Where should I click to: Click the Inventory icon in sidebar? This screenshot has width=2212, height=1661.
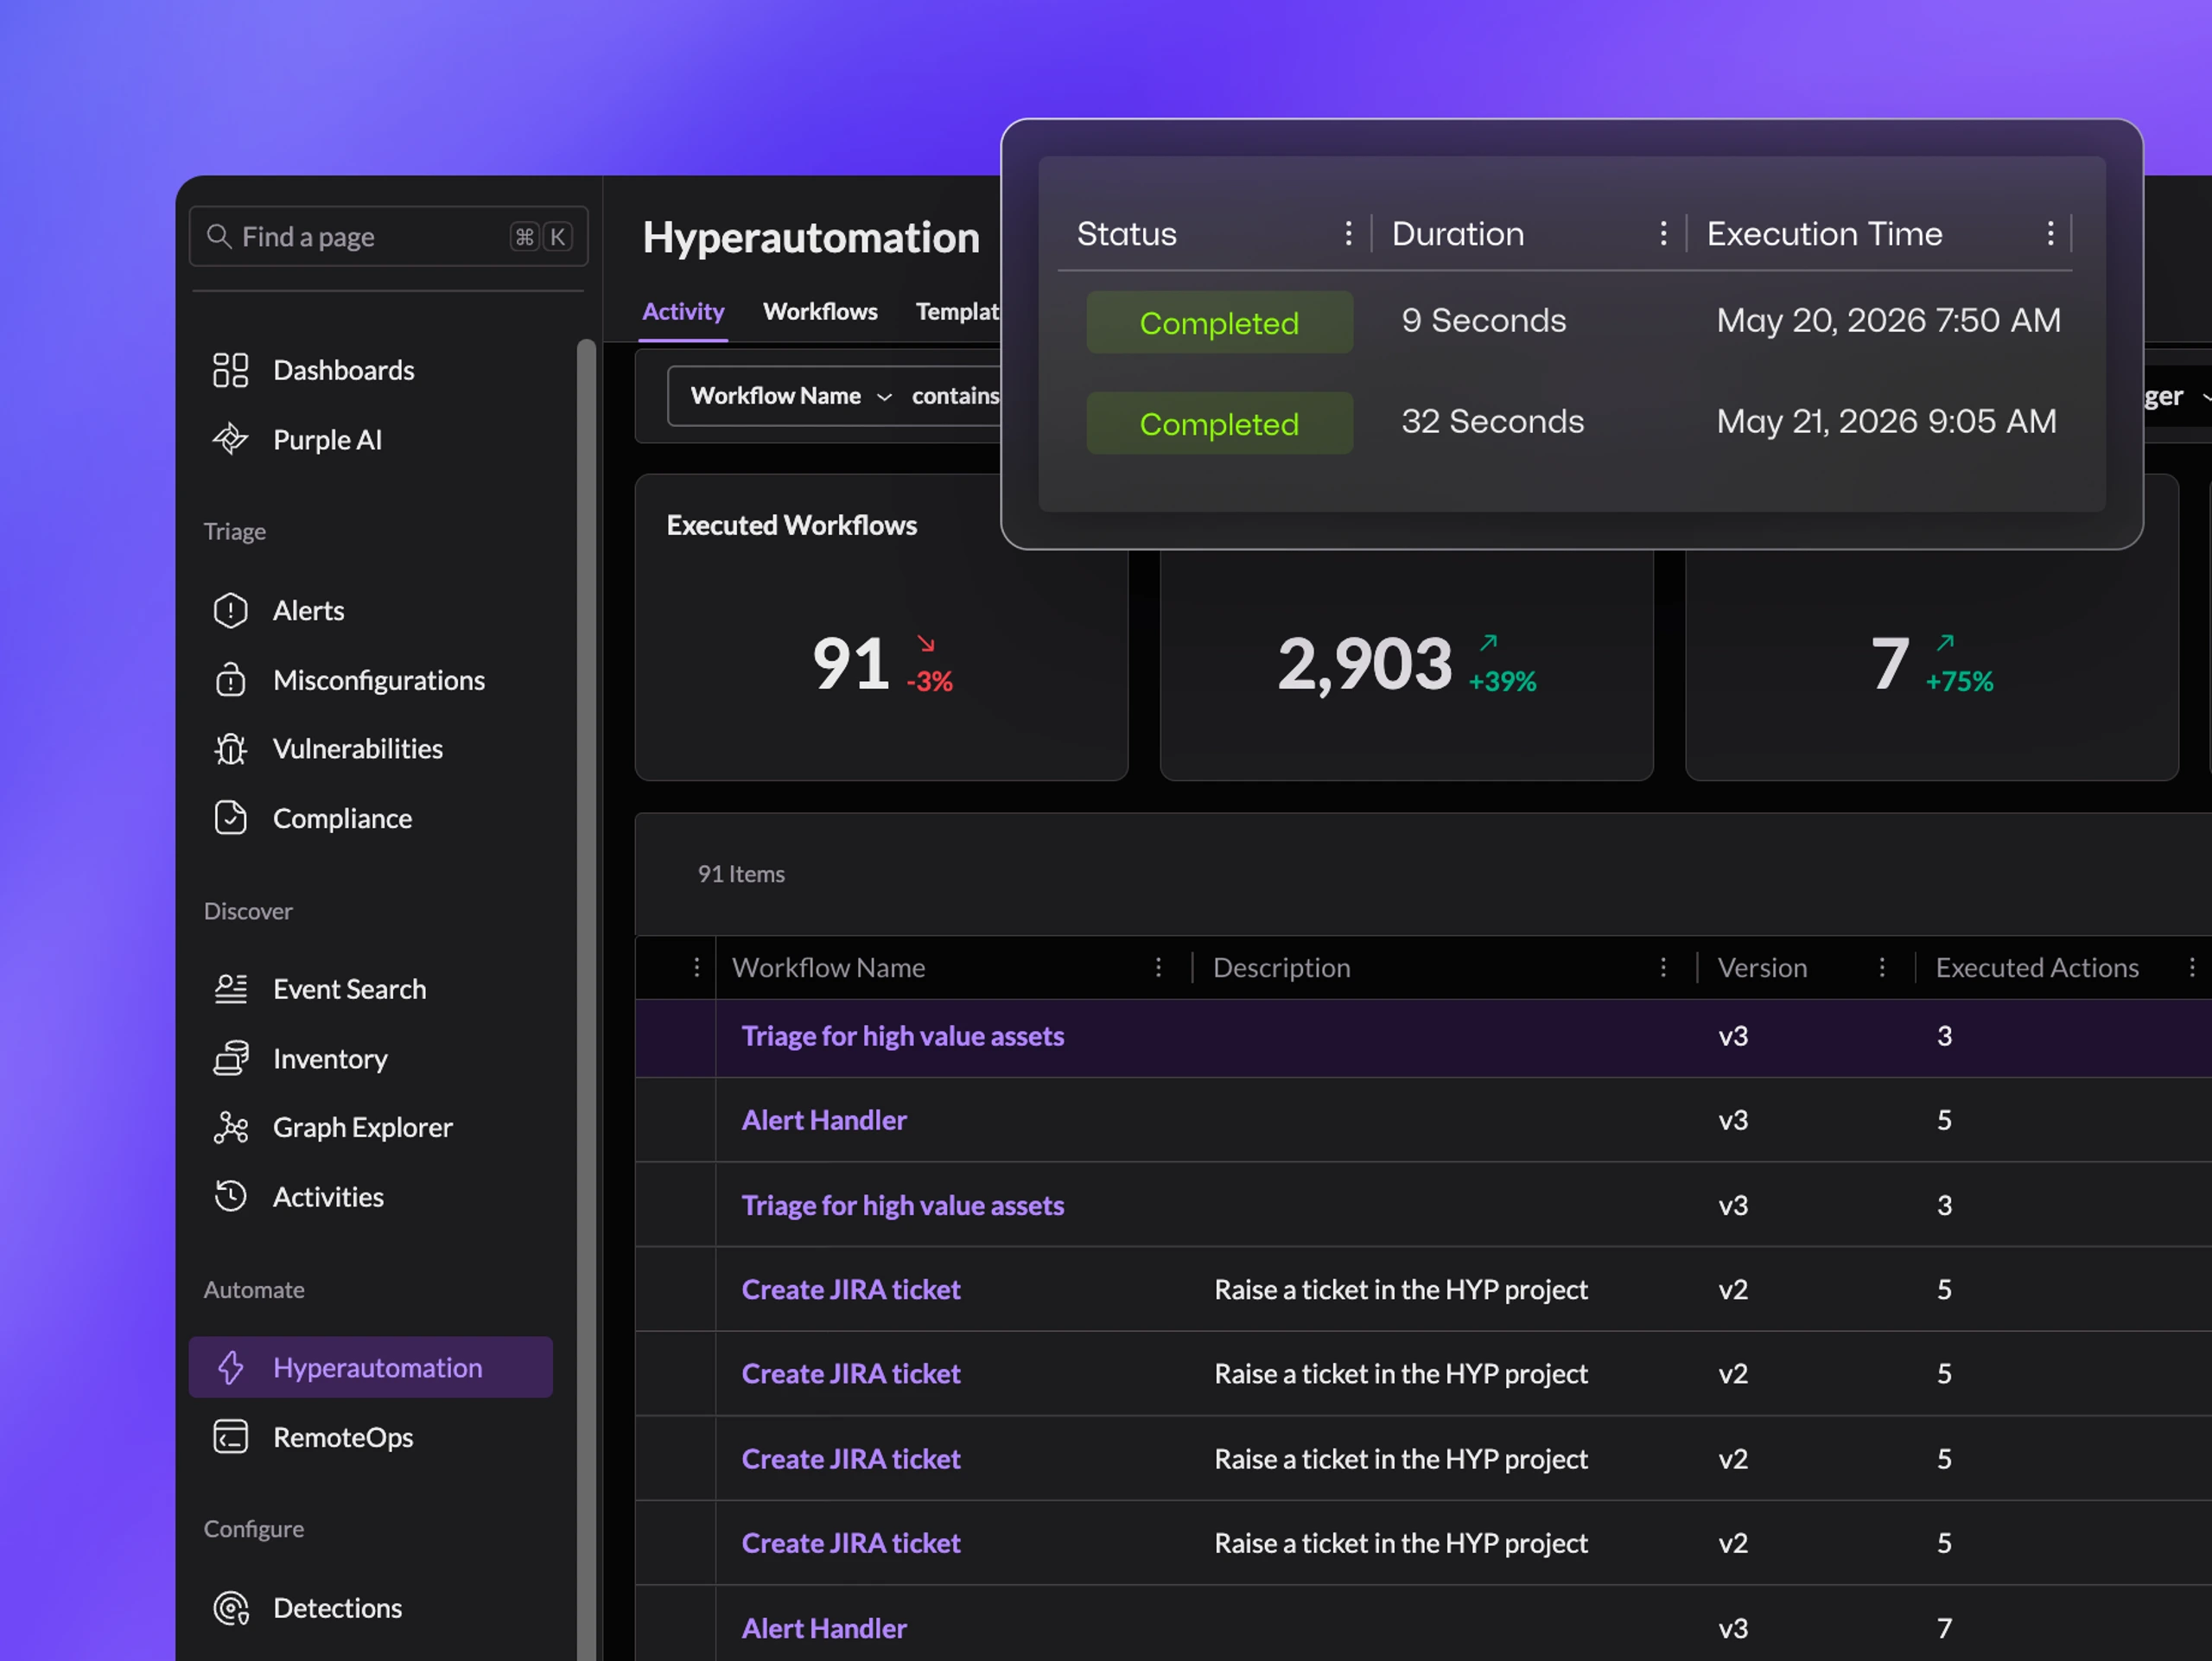pos(230,1058)
